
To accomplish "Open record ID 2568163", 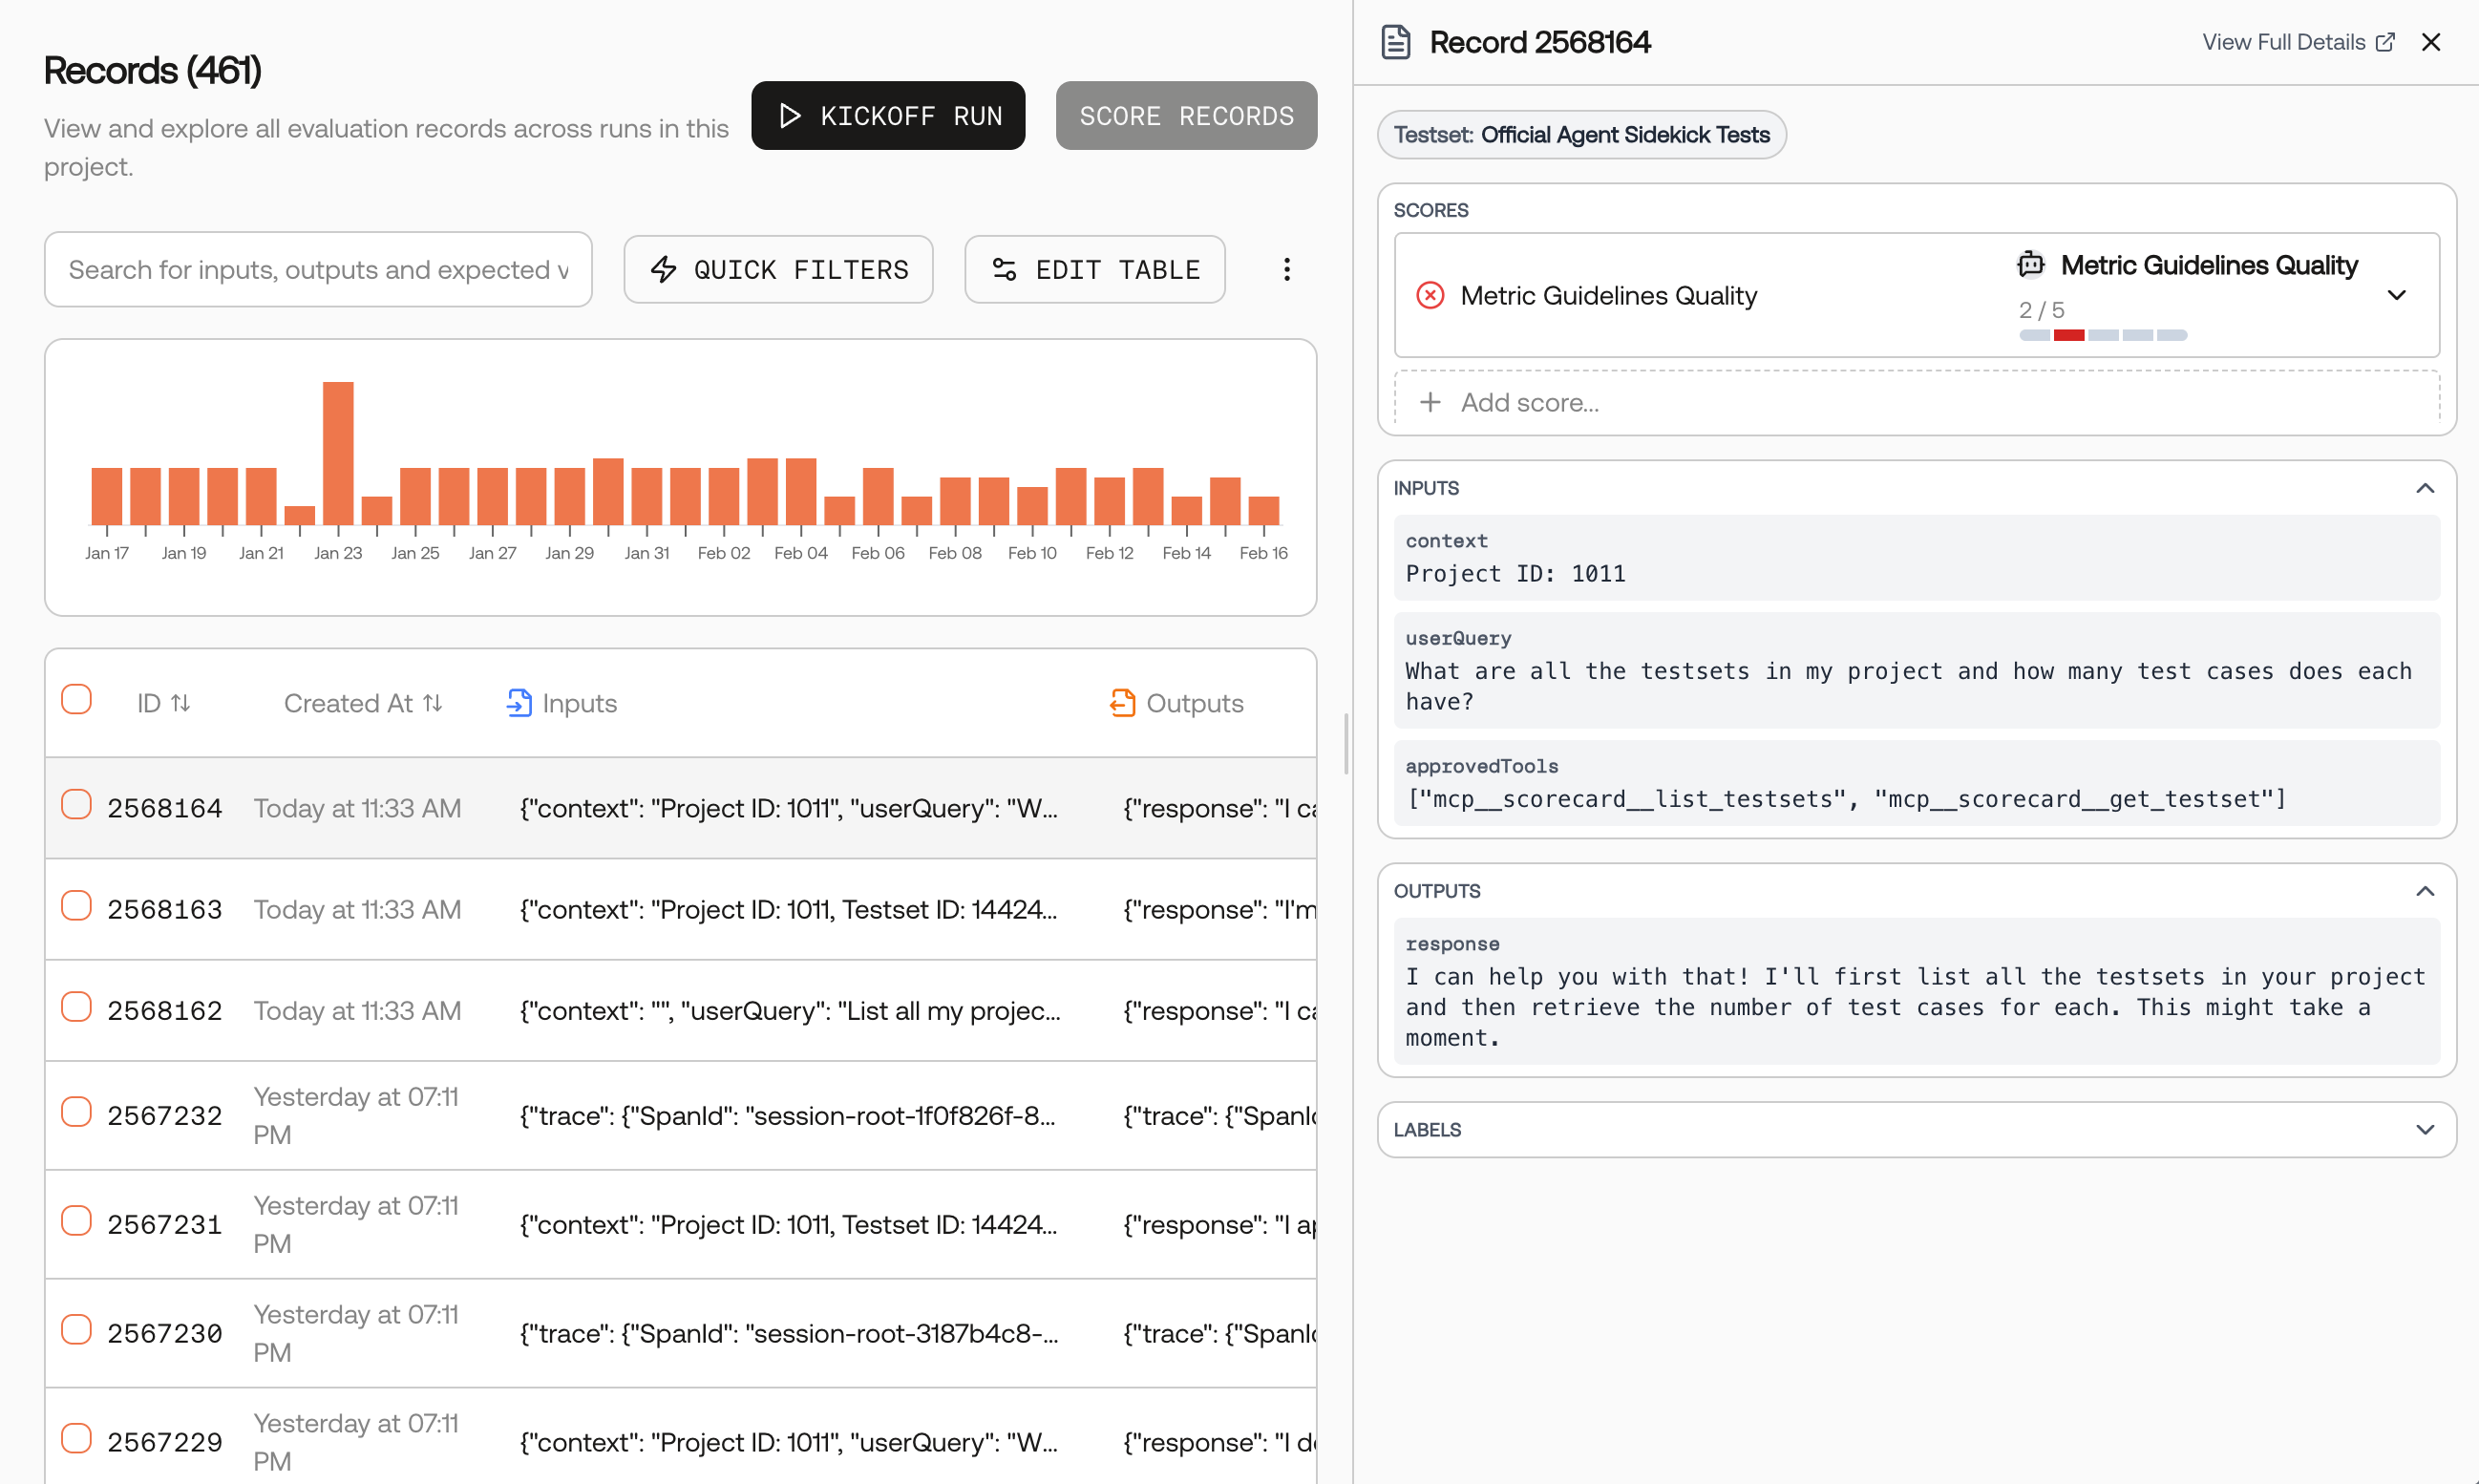I will coord(165,909).
